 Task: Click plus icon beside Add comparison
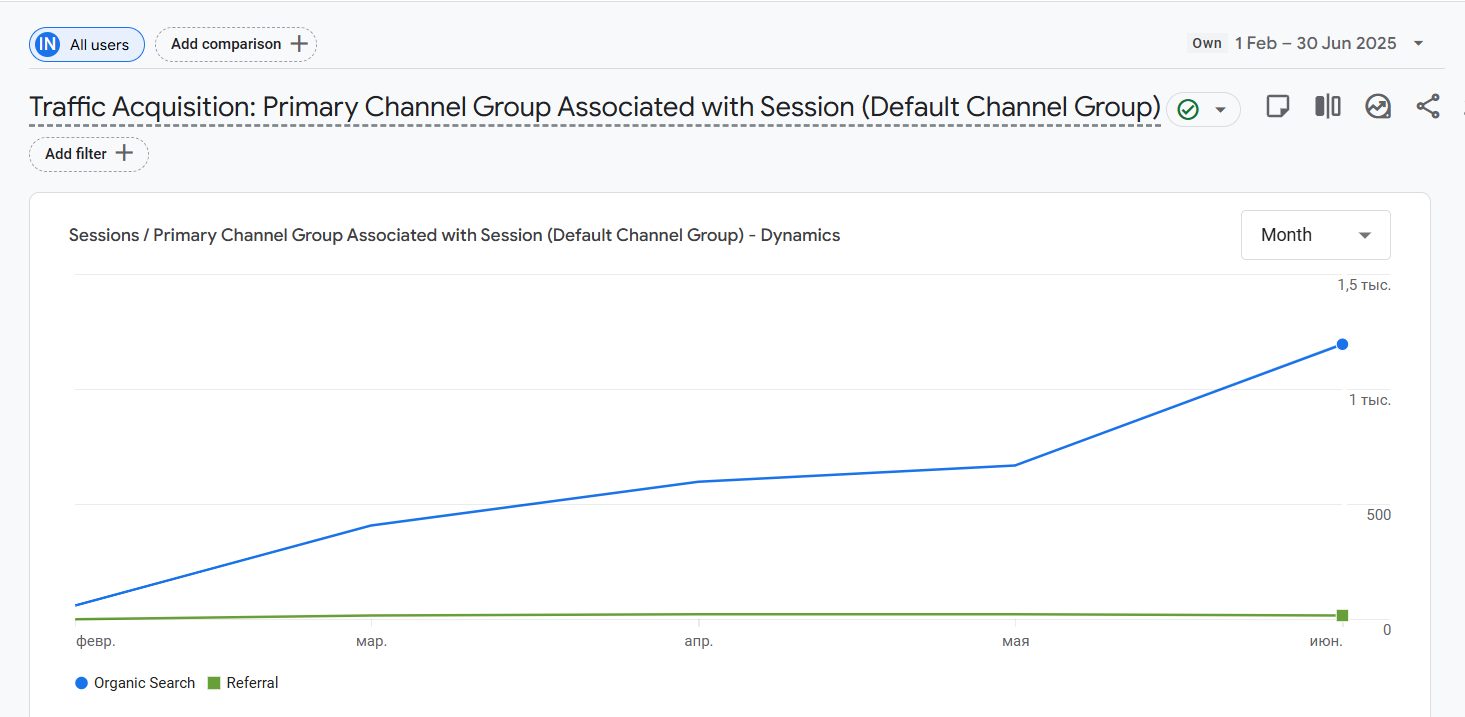(x=299, y=44)
